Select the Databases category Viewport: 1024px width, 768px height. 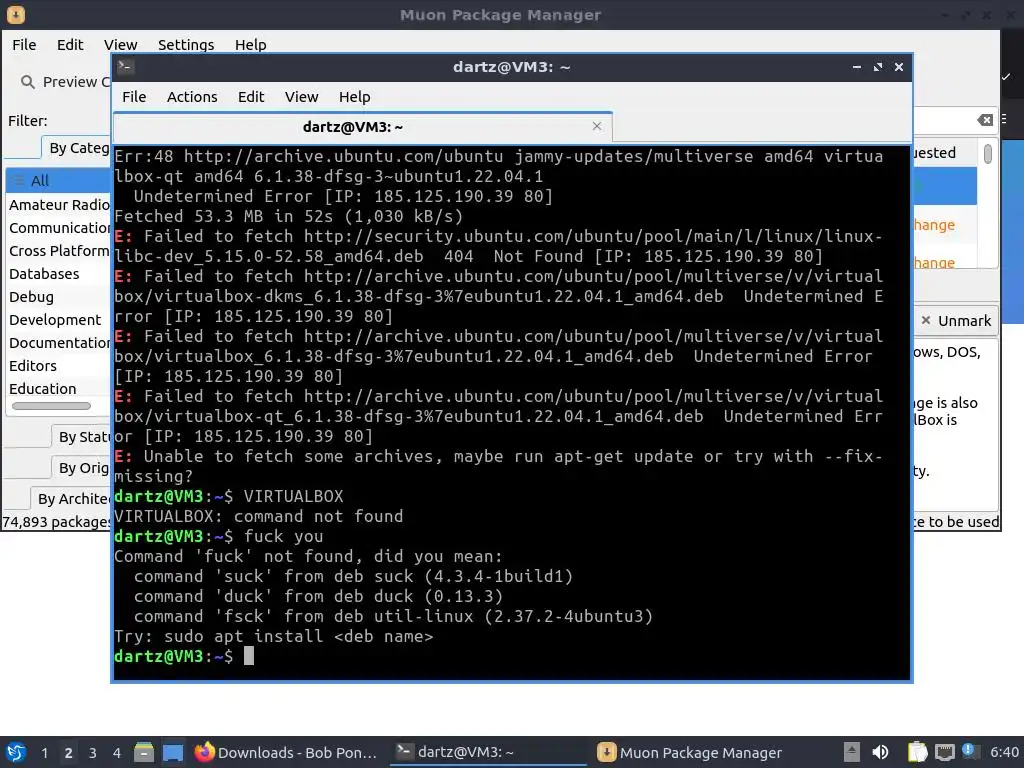pyautogui.click(x=59, y=274)
